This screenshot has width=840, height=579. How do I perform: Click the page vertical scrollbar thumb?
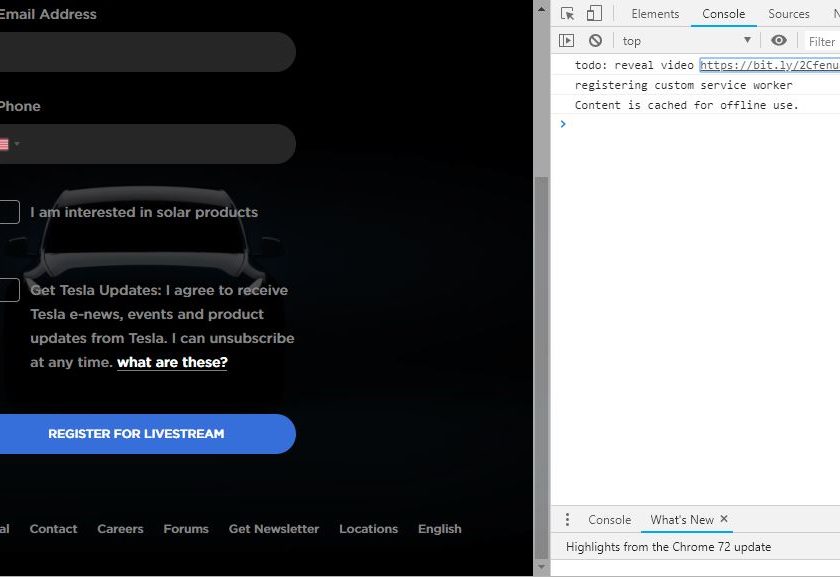click(x=542, y=368)
